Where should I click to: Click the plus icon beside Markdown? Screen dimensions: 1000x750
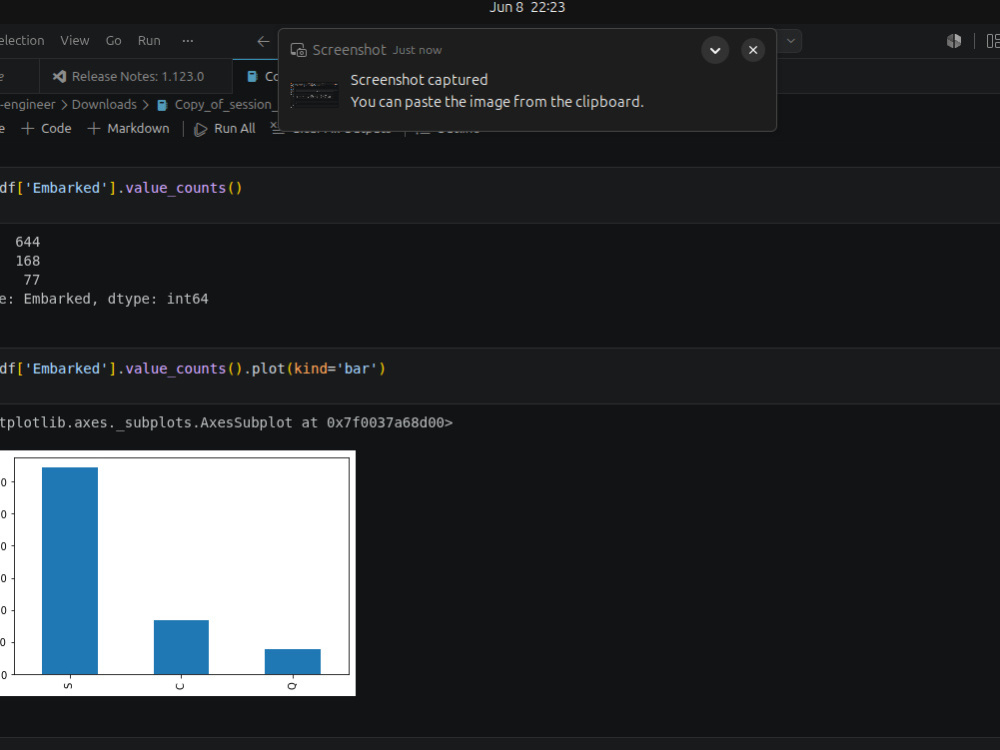(x=94, y=129)
